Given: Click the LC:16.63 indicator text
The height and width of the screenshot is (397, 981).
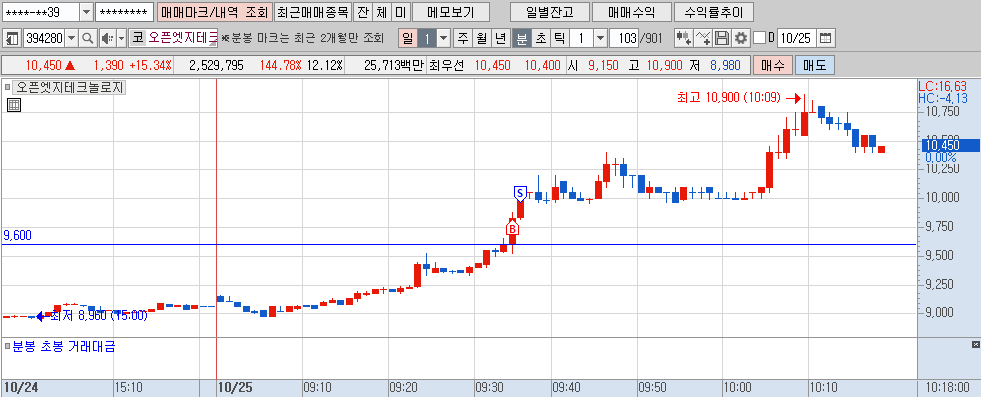Looking at the screenshot, I should [x=942, y=86].
